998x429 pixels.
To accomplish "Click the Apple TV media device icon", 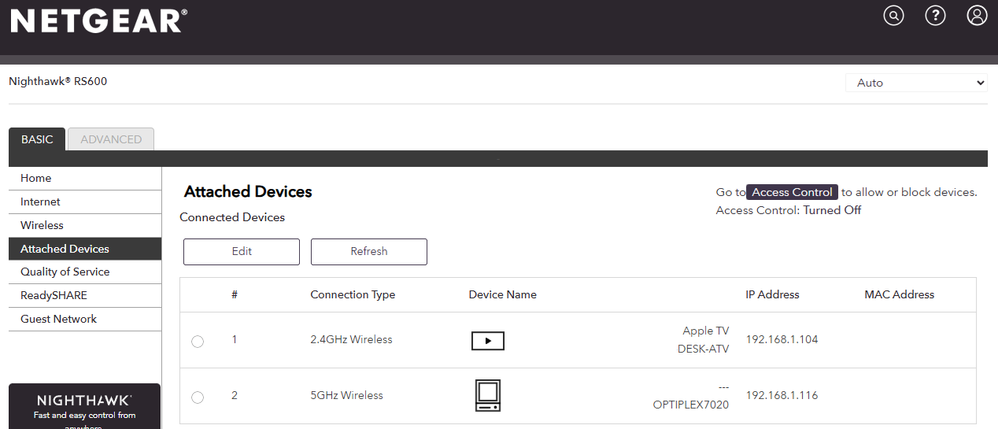I will 487,341.
